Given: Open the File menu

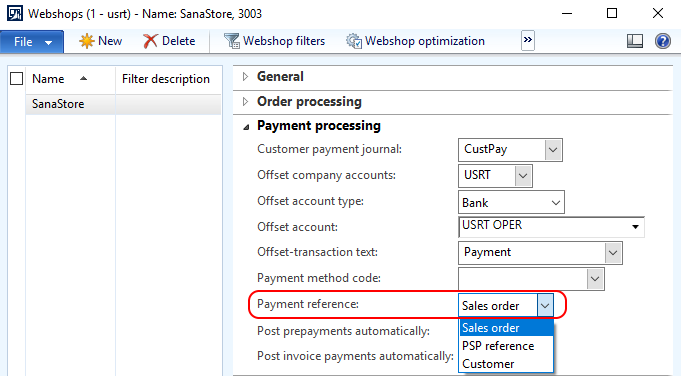Looking at the screenshot, I should 32,42.
